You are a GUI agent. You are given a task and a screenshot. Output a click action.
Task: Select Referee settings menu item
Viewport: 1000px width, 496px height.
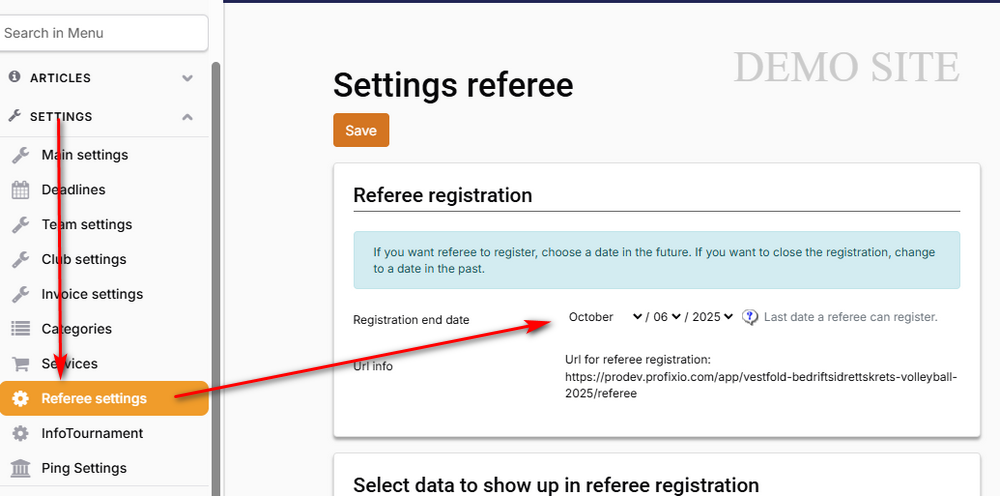(x=94, y=399)
